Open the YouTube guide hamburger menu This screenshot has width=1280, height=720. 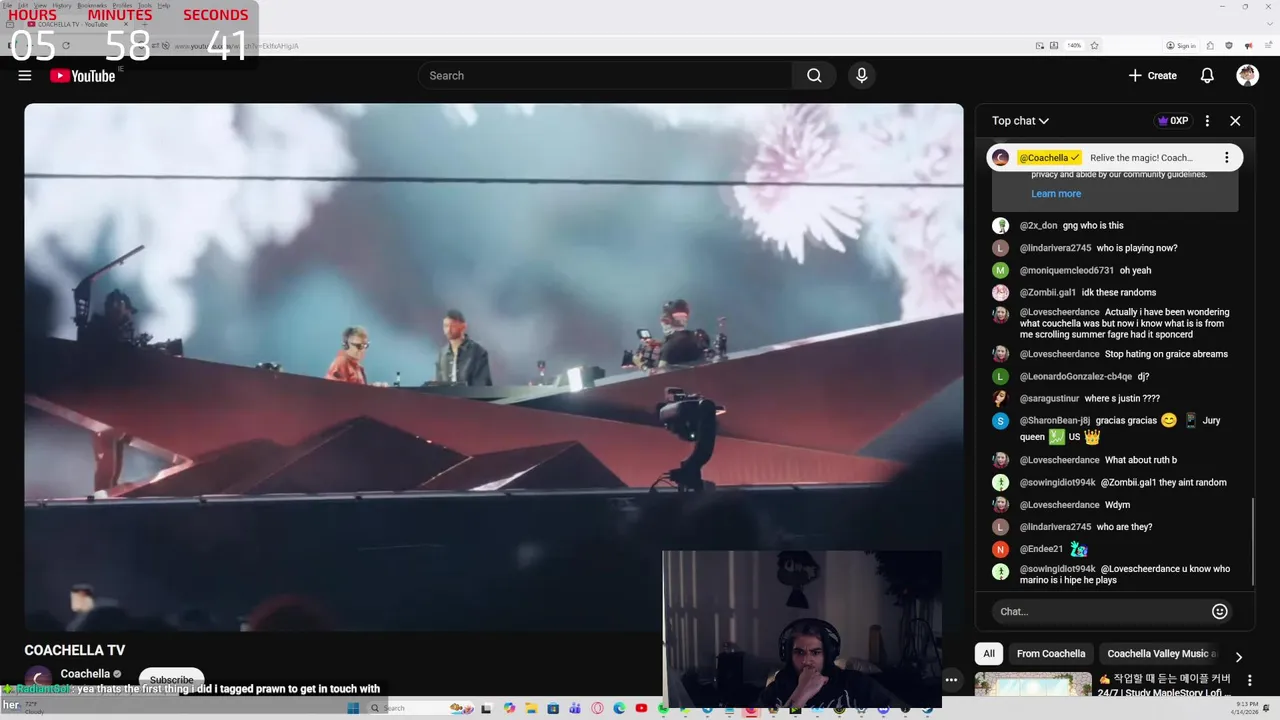pos(25,76)
